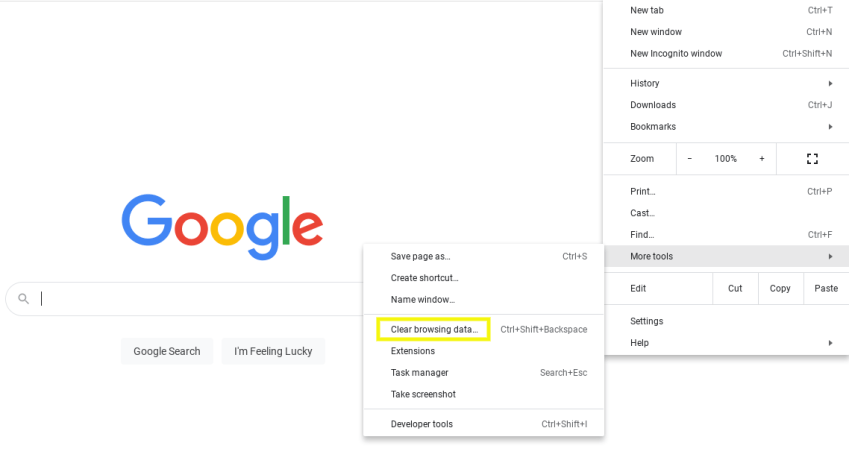Increase zoom with the plus button
The image size is (849, 469).
pos(761,159)
